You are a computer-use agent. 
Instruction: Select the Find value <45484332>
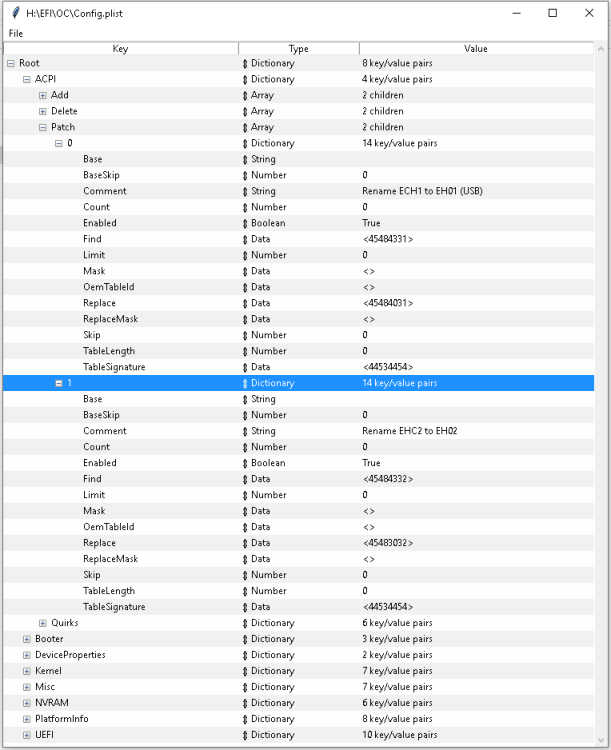point(388,479)
